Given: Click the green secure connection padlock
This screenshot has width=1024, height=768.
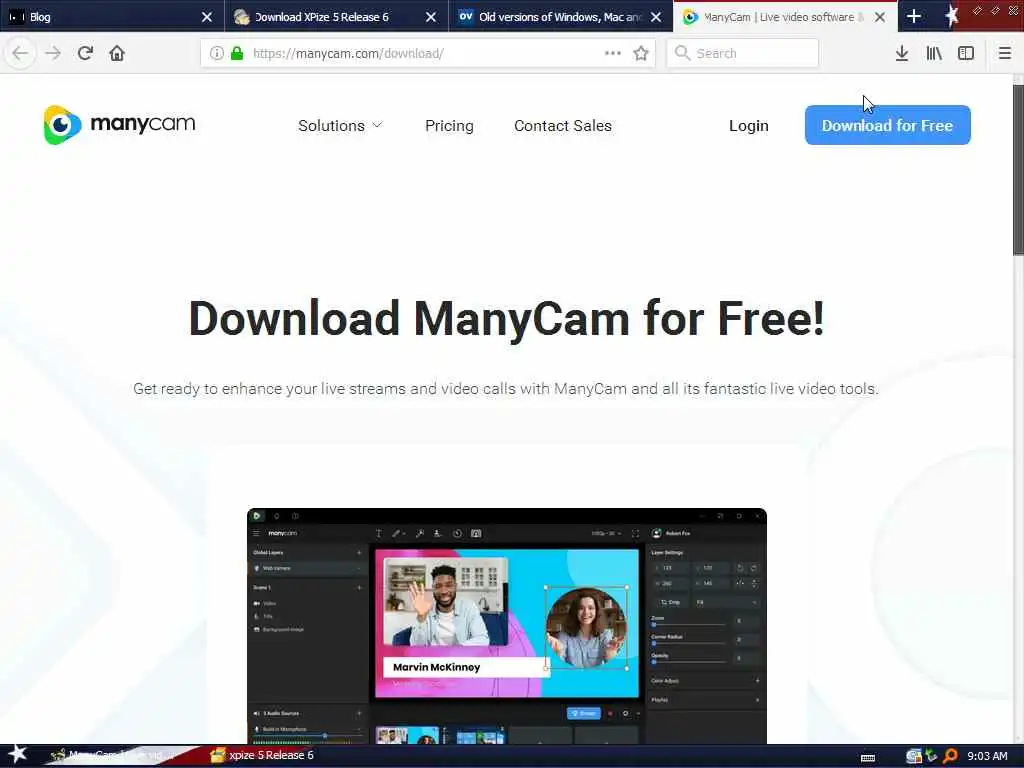Looking at the screenshot, I should (x=238, y=53).
